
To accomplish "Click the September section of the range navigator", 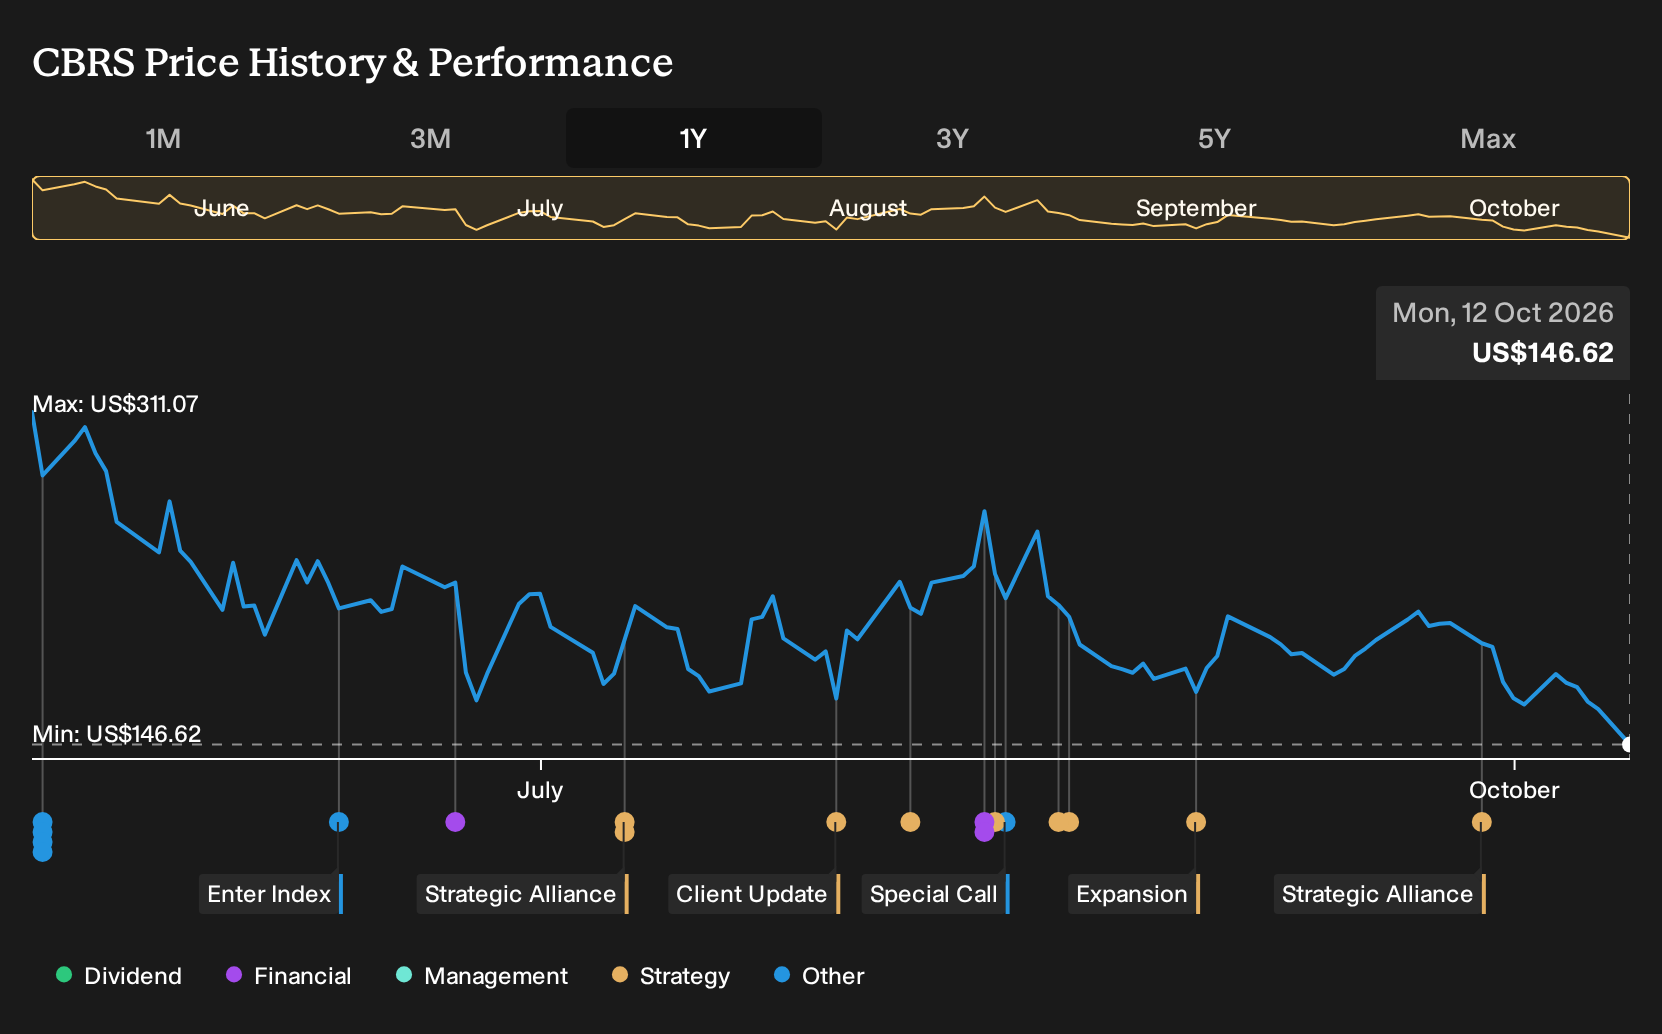I will [x=1196, y=208].
